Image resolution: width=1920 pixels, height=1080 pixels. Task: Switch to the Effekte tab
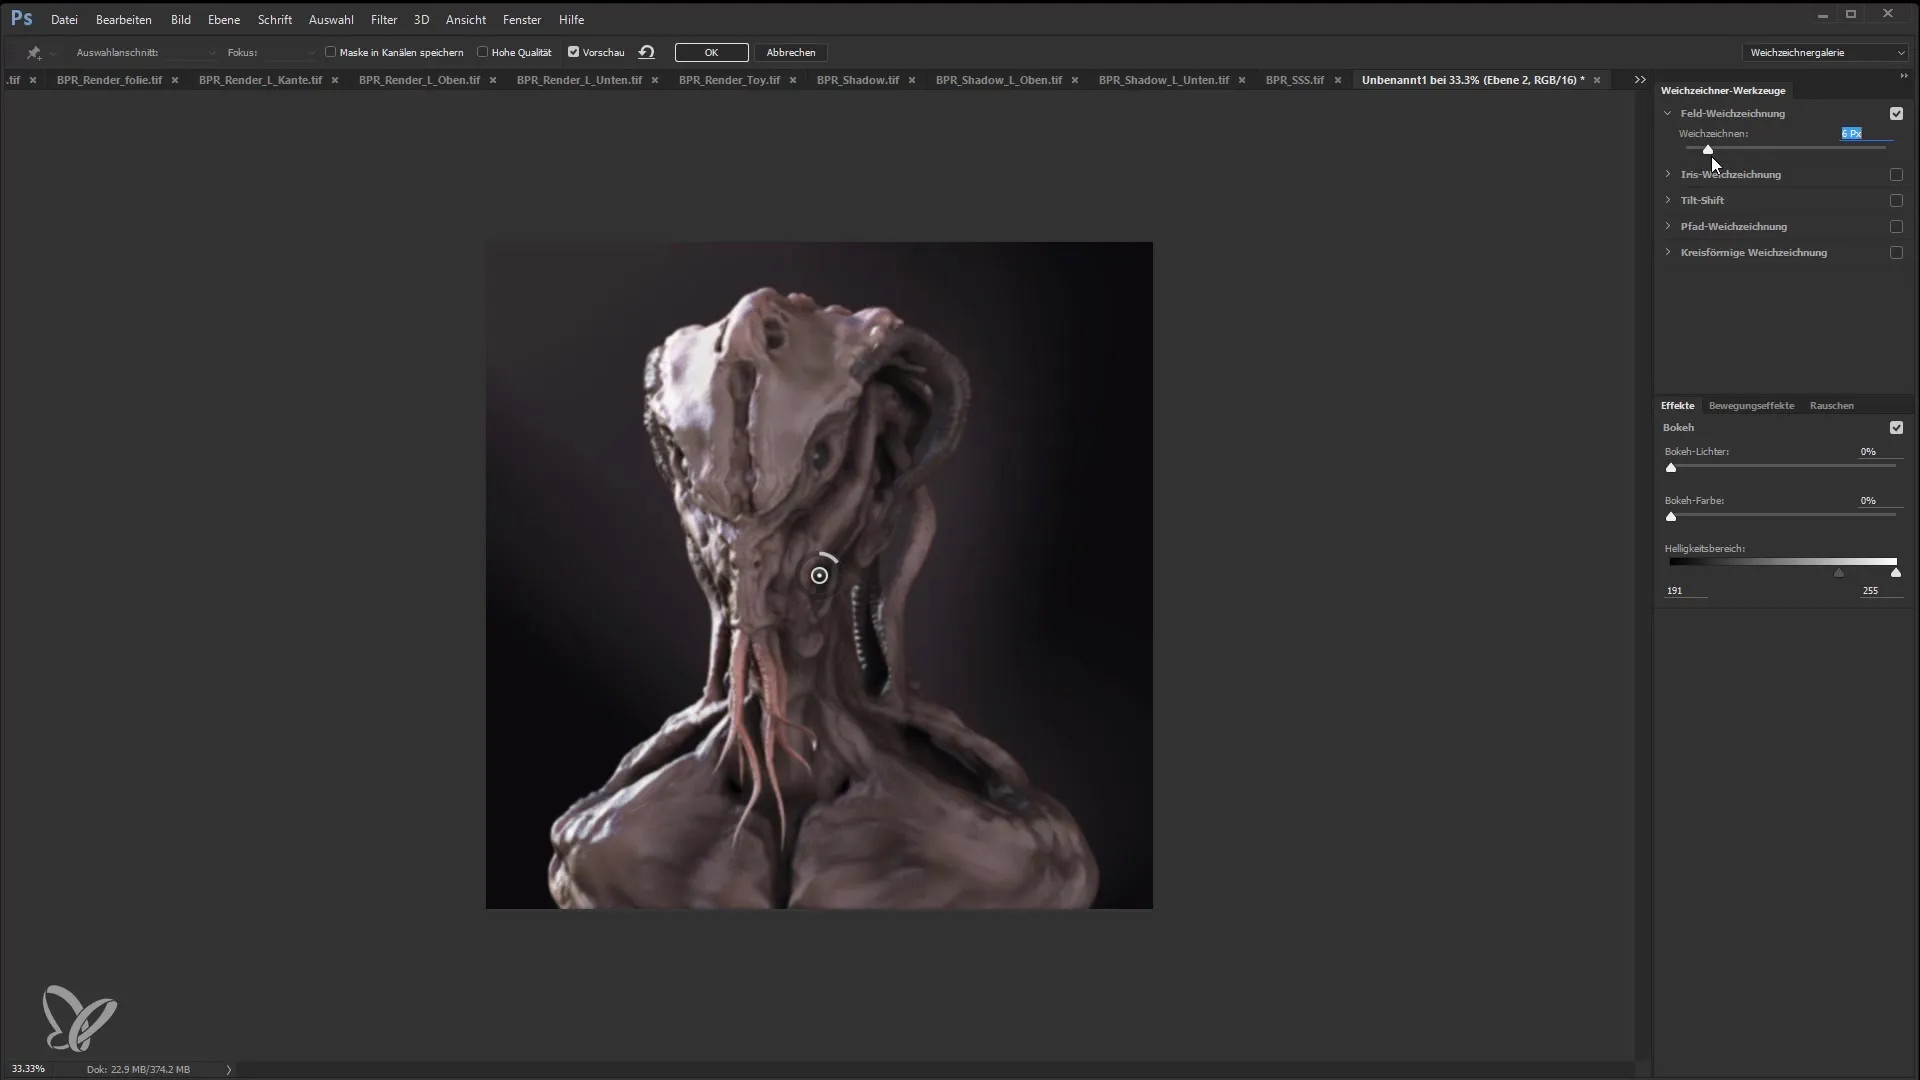pyautogui.click(x=1677, y=405)
